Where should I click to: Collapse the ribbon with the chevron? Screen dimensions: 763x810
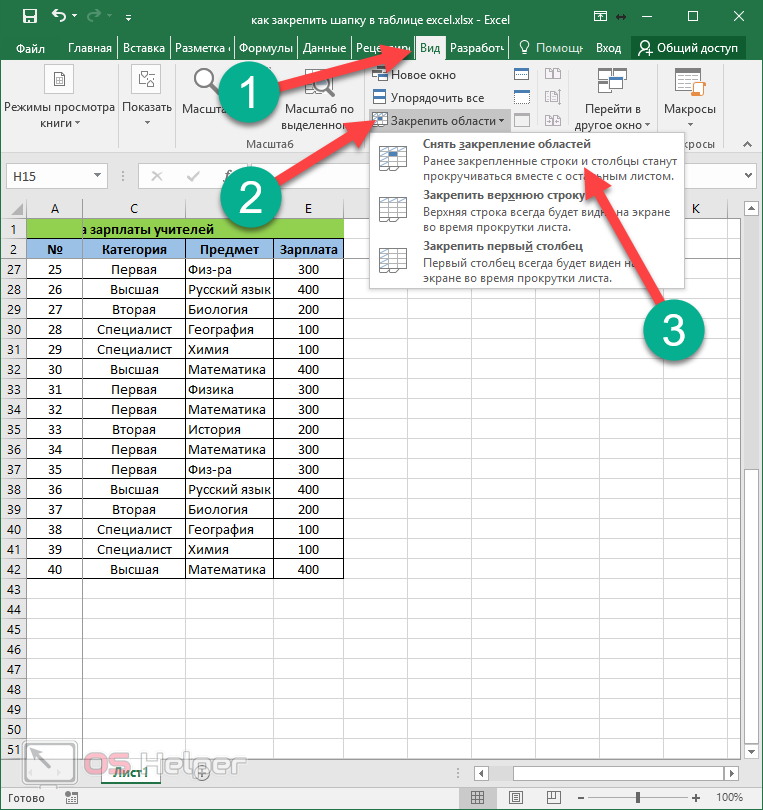[747, 145]
